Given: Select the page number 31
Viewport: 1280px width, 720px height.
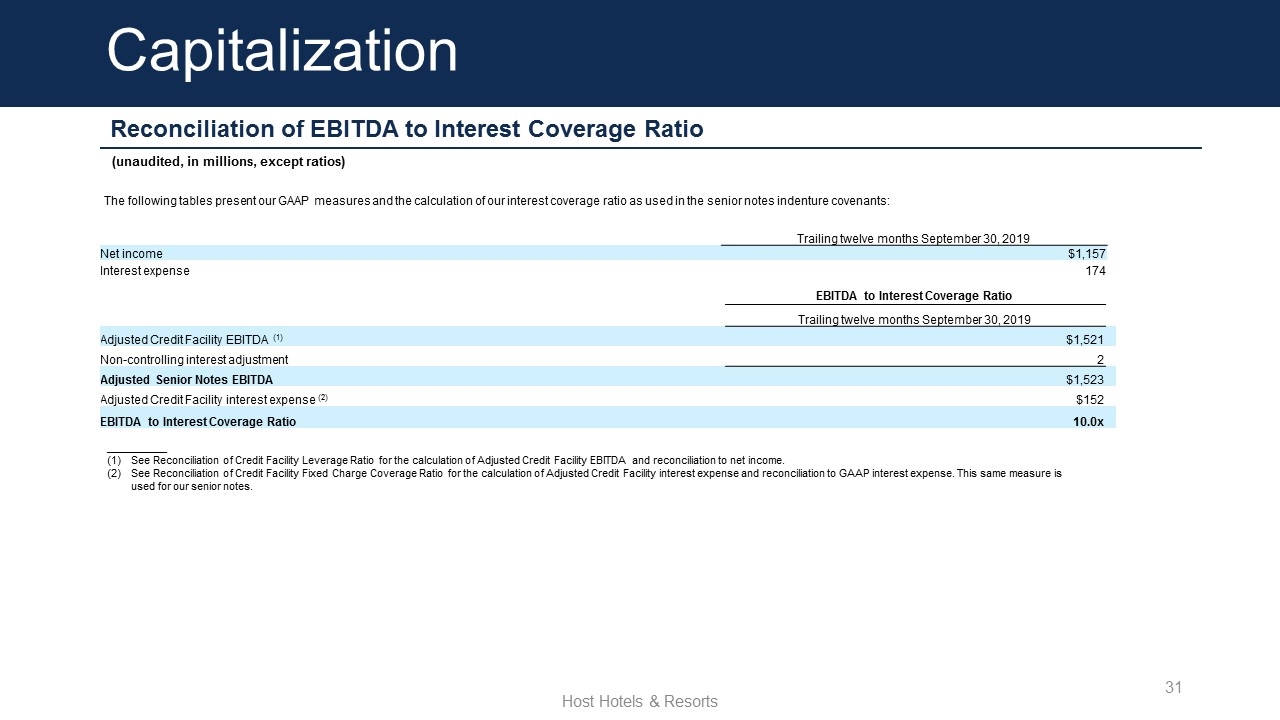Looking at the screenshot, I should [x=1174, y=687].
